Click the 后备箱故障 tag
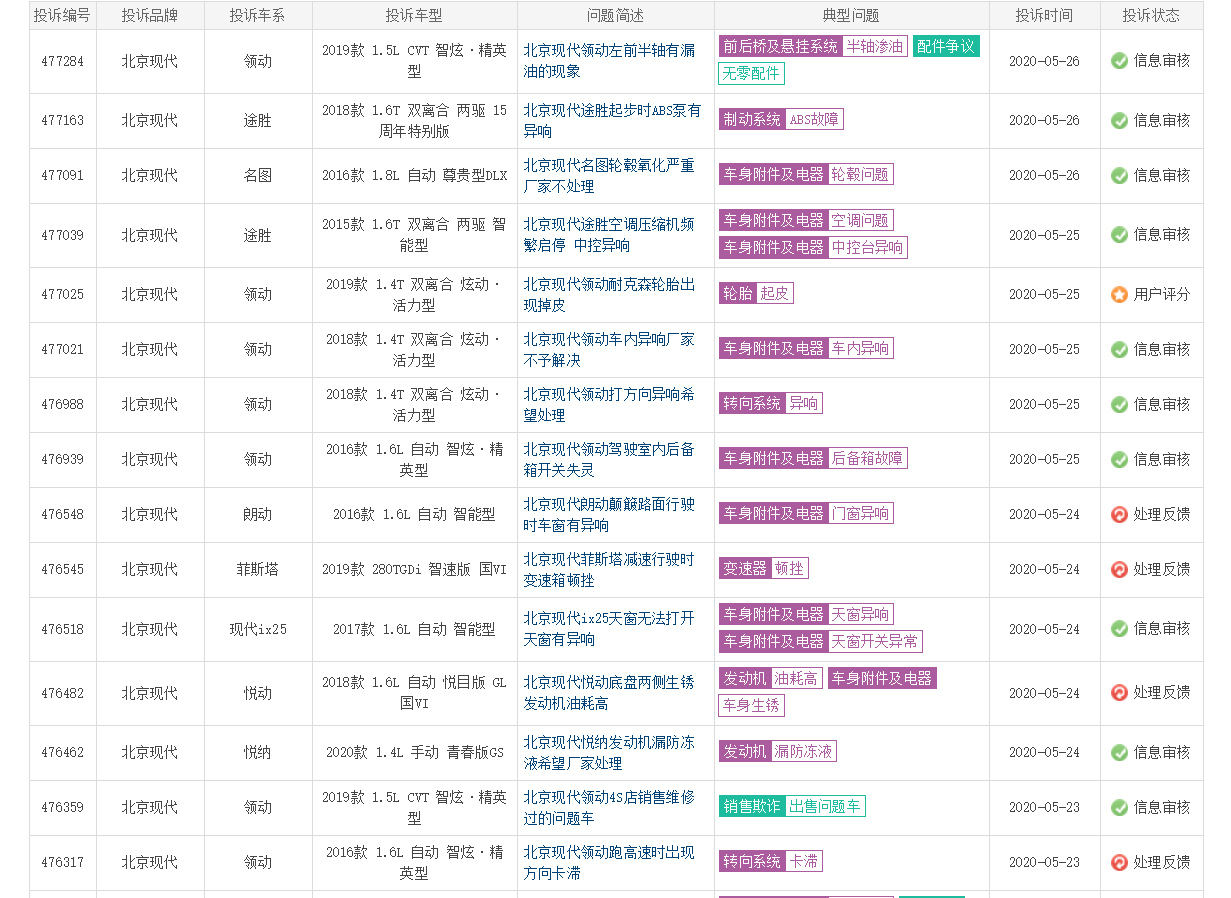Viewport: 1231px width, 898px height. point(868,459)
